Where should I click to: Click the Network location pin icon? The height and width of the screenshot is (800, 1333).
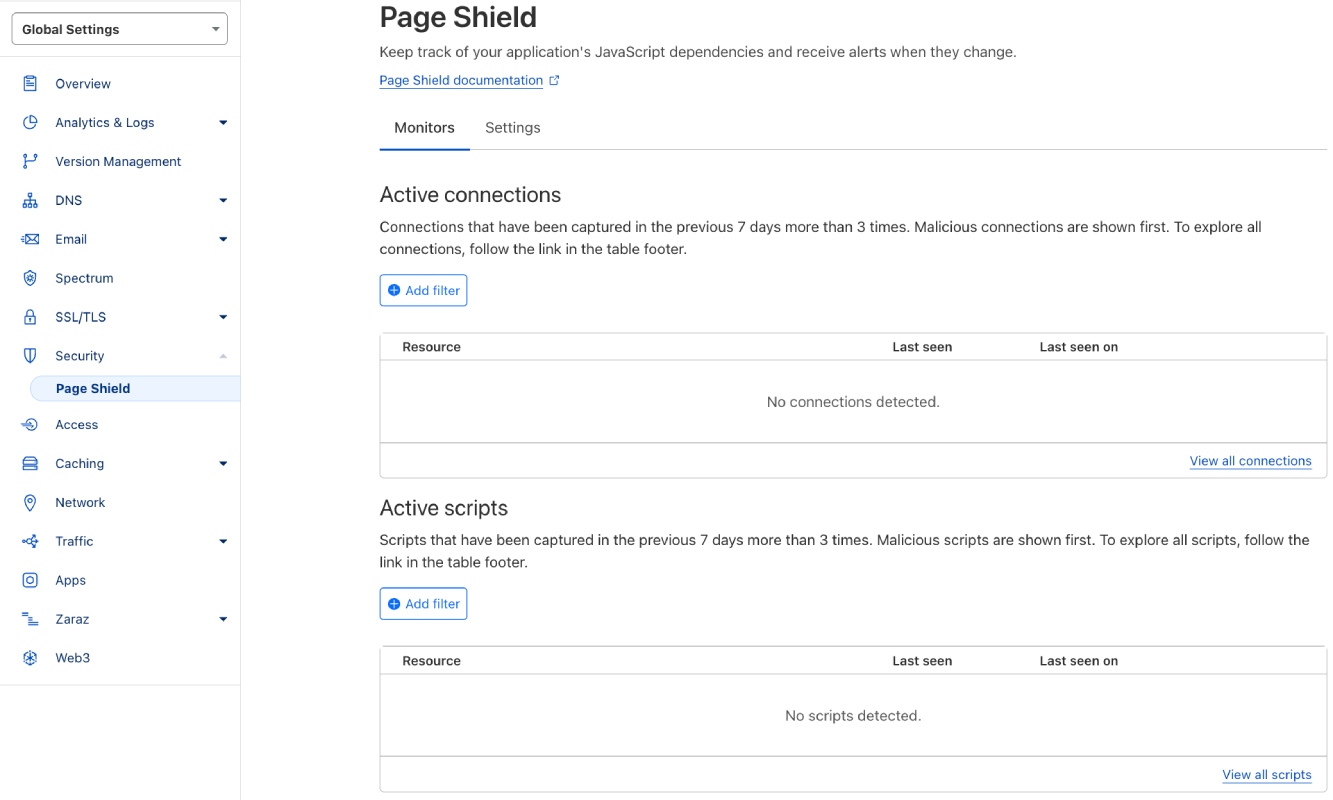[x=30, y=502]
